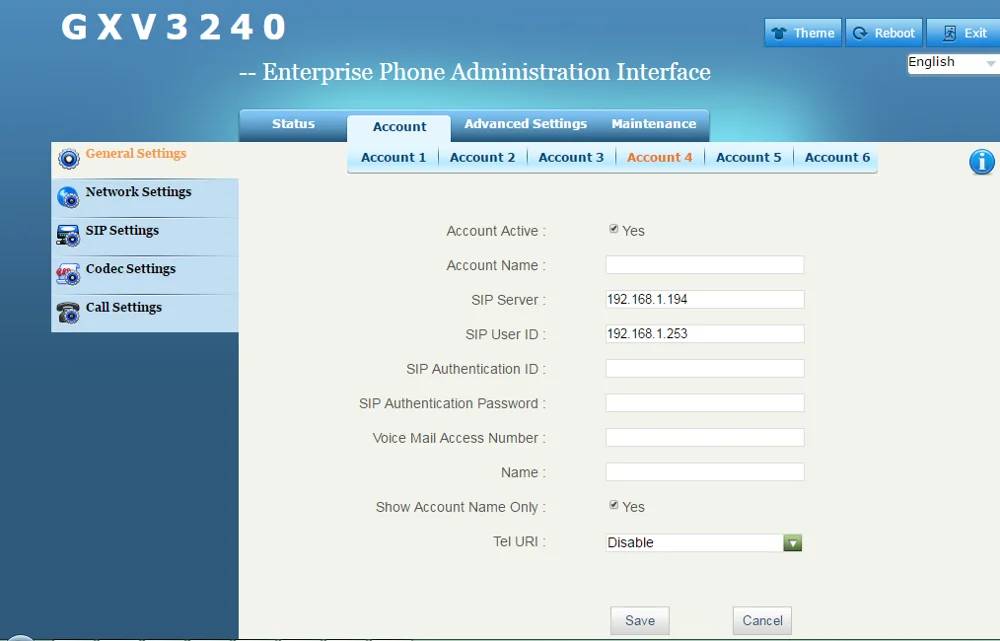The width and height of the screenshot is (1000, 641).
Task: Click the Codec Settings icon
Action: [x=68, y=274]
